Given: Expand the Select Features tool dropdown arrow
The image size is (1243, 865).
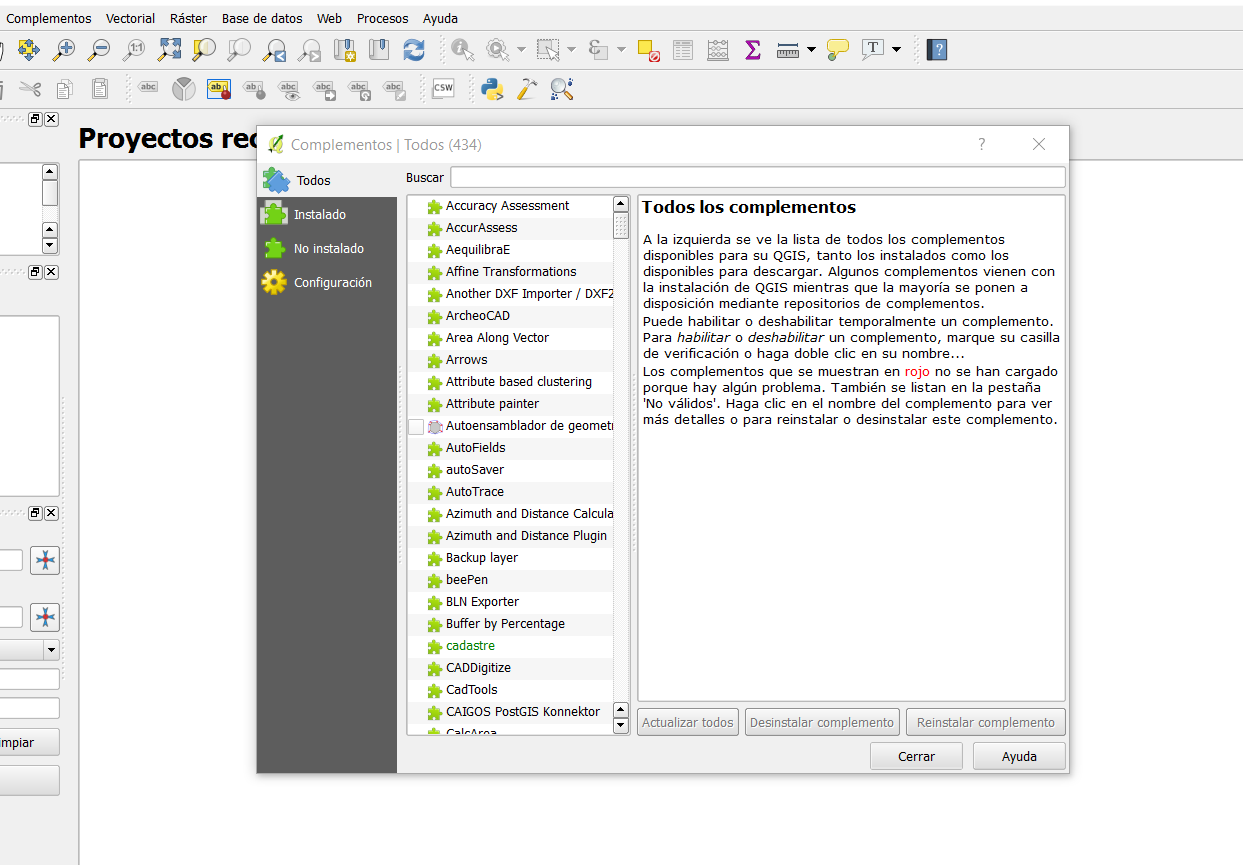Looking at the screenshot, I should click(x=571, y=49).
